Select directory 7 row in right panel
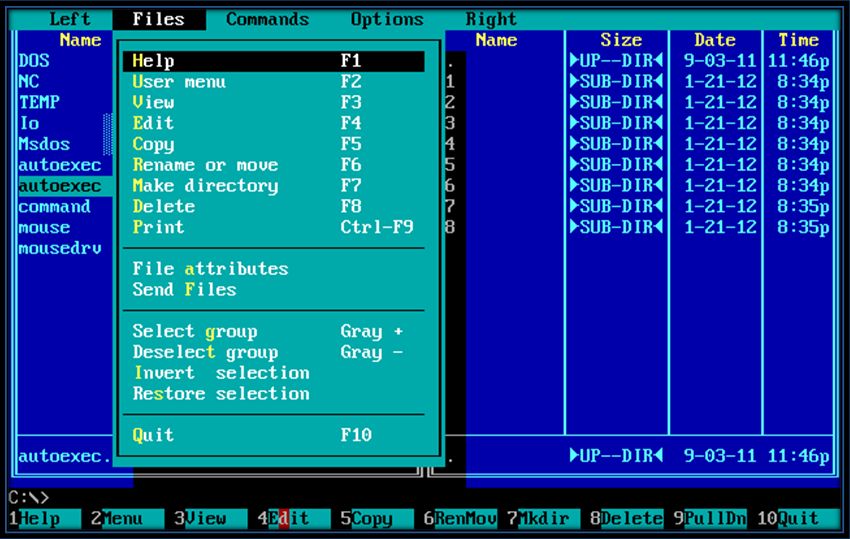850x539 pixels. coord(639,206)
